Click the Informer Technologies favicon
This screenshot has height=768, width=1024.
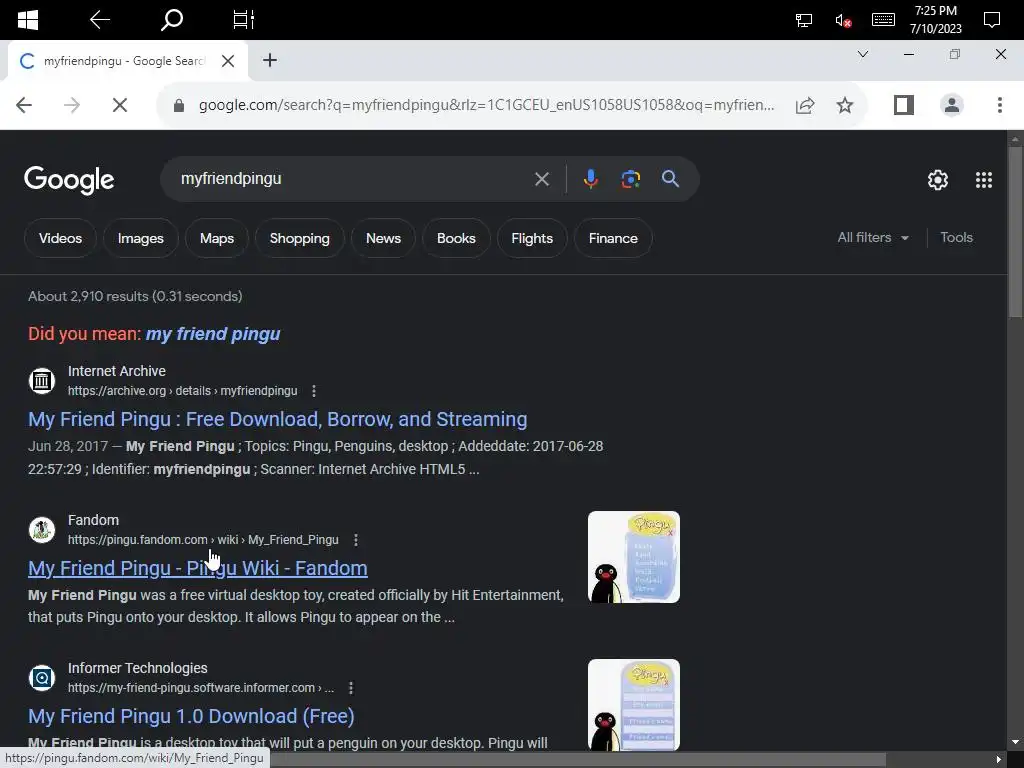coord(42,678)
